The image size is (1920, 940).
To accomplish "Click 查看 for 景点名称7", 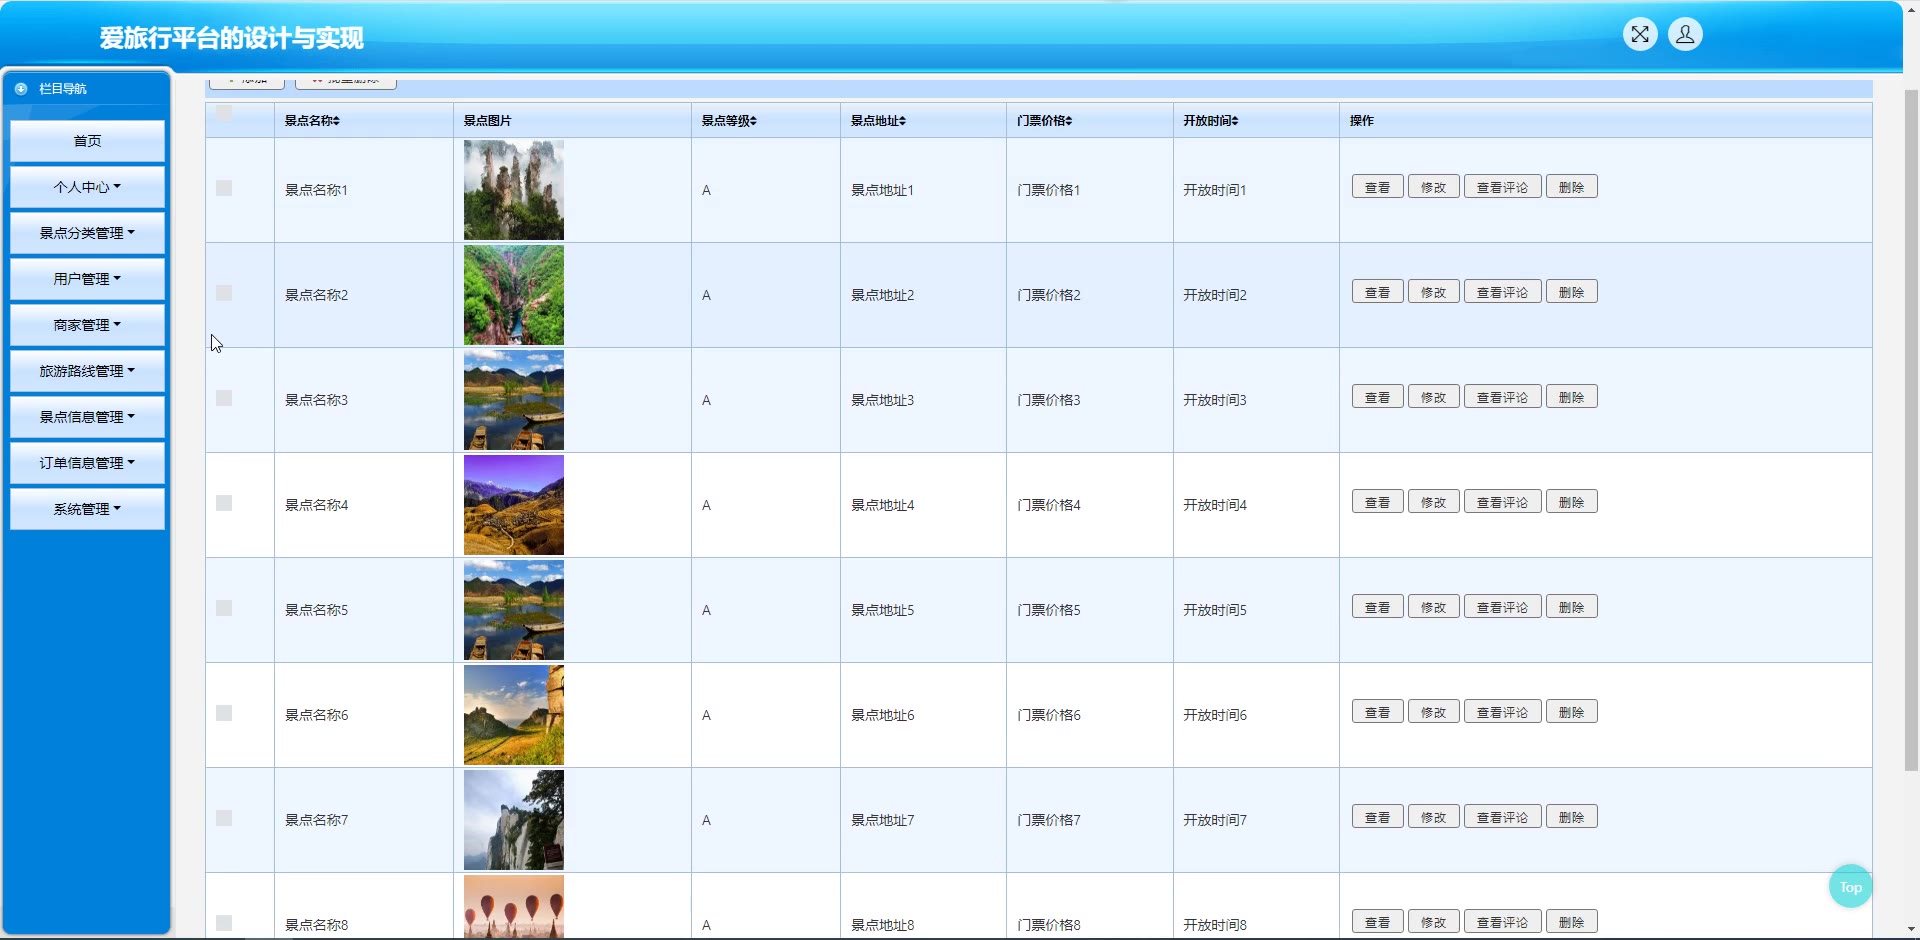I will 1377,817.
